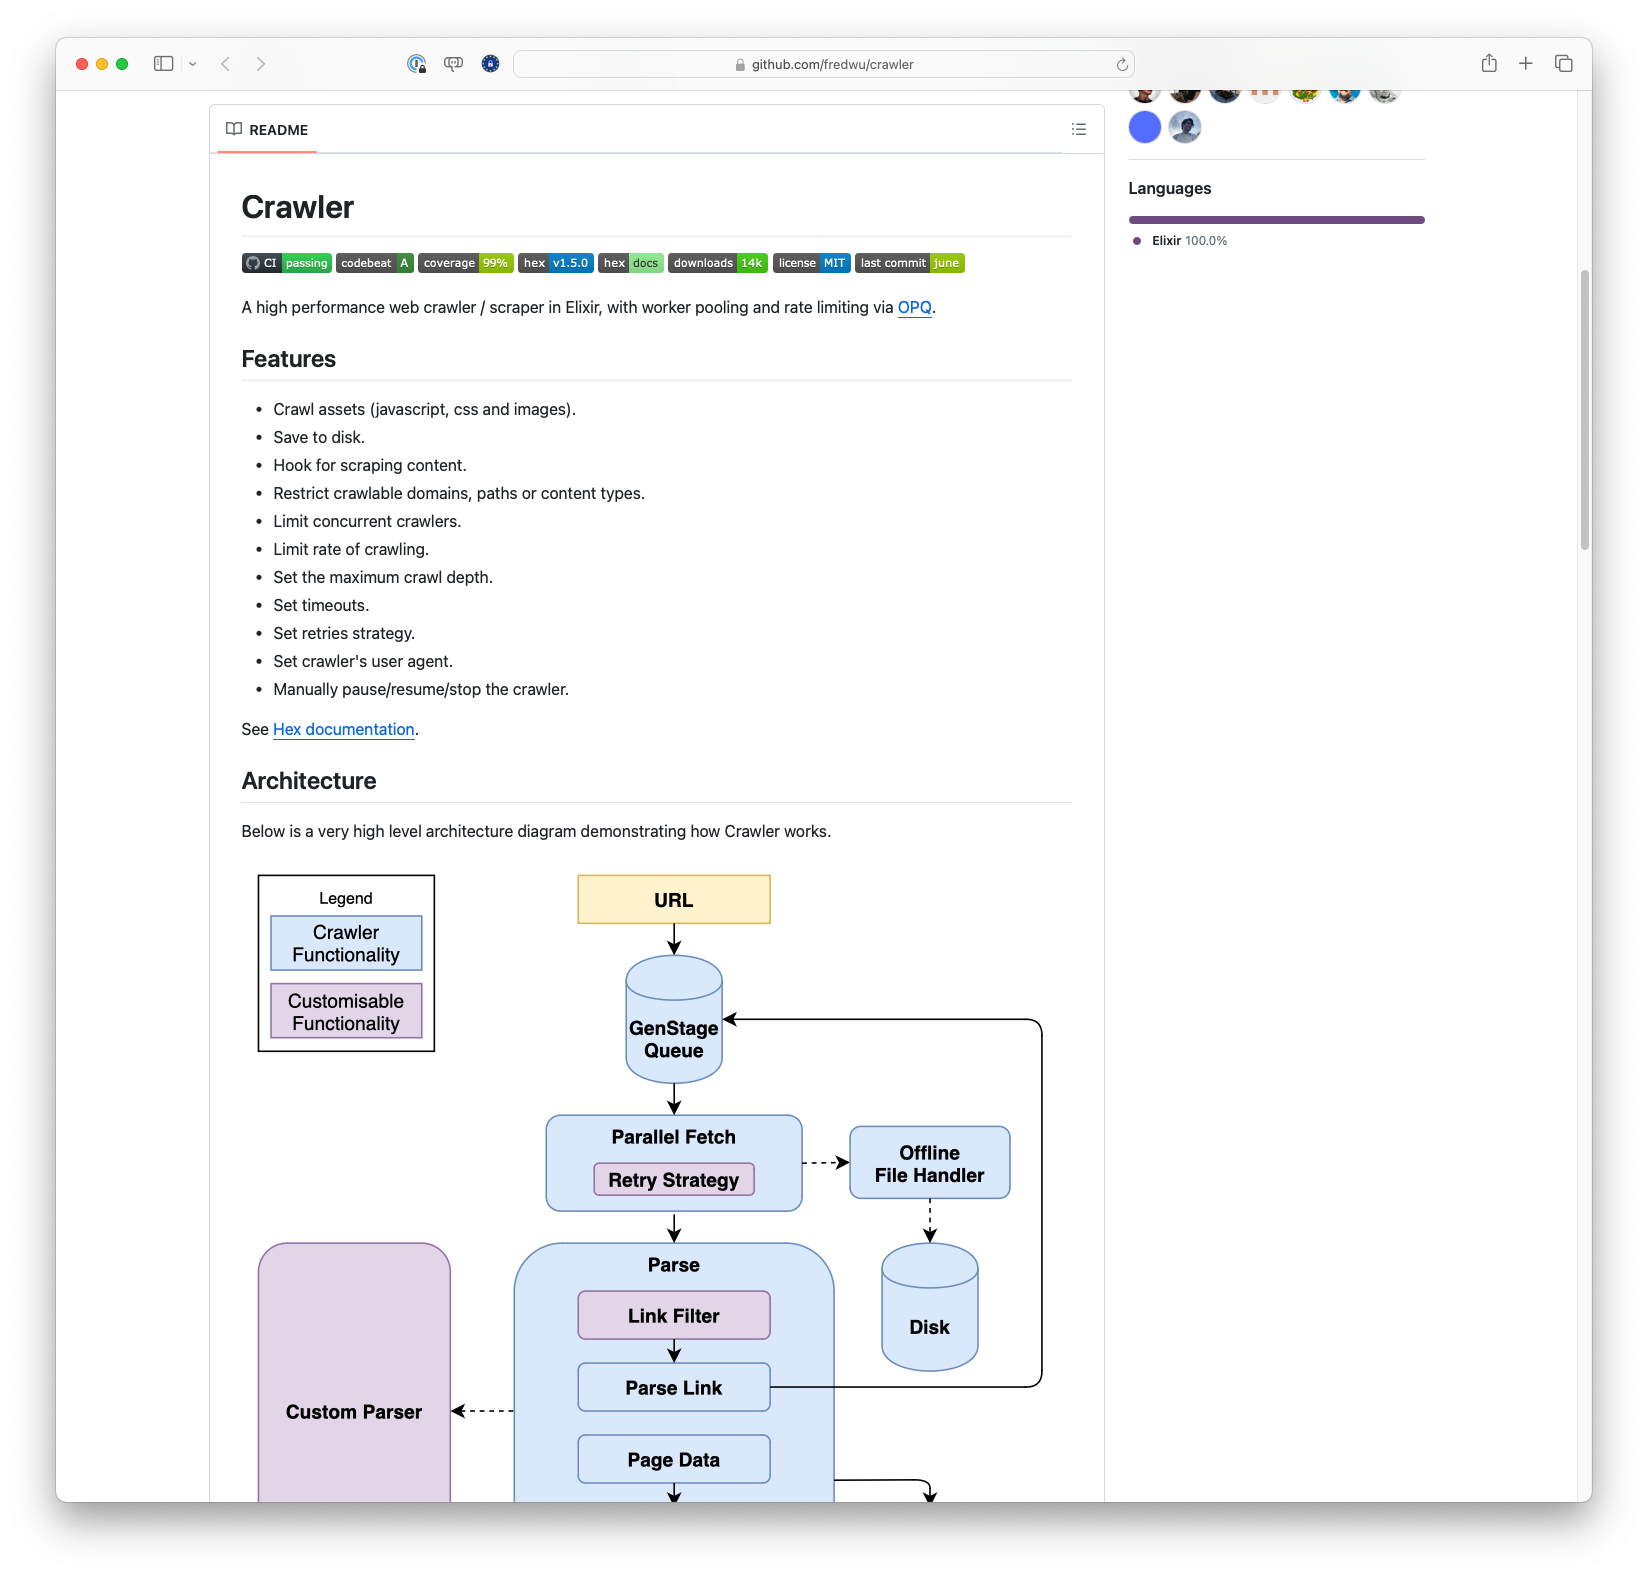This screenshot has width=1648, height=1576.
Task: Click the book icon next to README
Action: 233,129
